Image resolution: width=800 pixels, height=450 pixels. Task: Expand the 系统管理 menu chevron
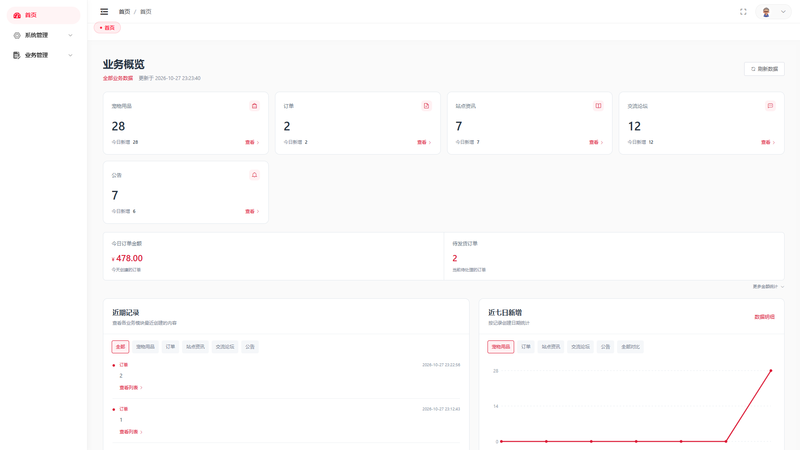pyautogui.click(x=70, y=35)
